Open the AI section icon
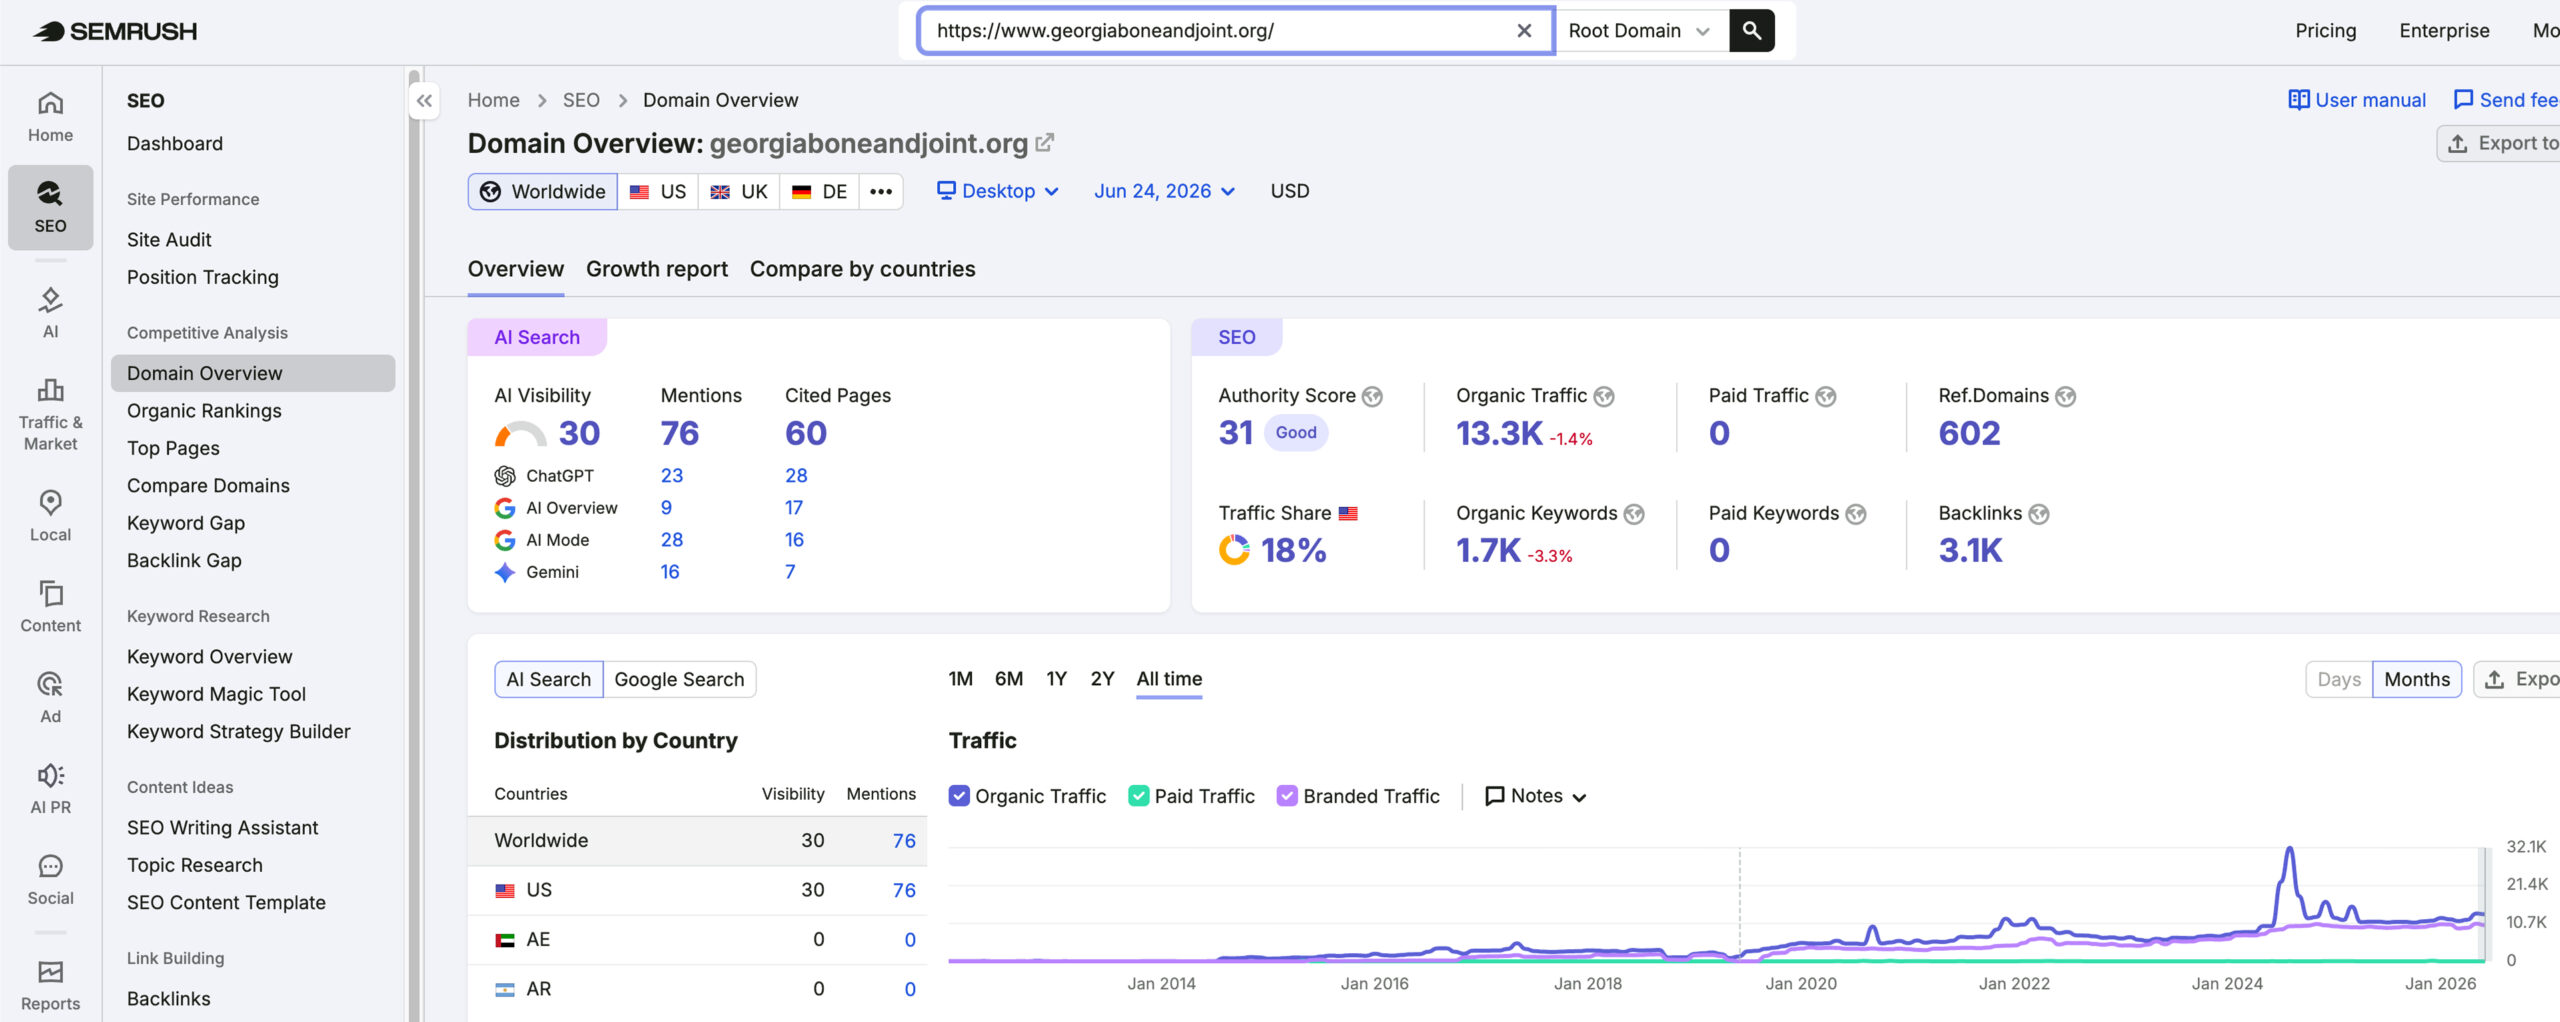This screenshot has height=1022, width=2560. pos(50,312)
